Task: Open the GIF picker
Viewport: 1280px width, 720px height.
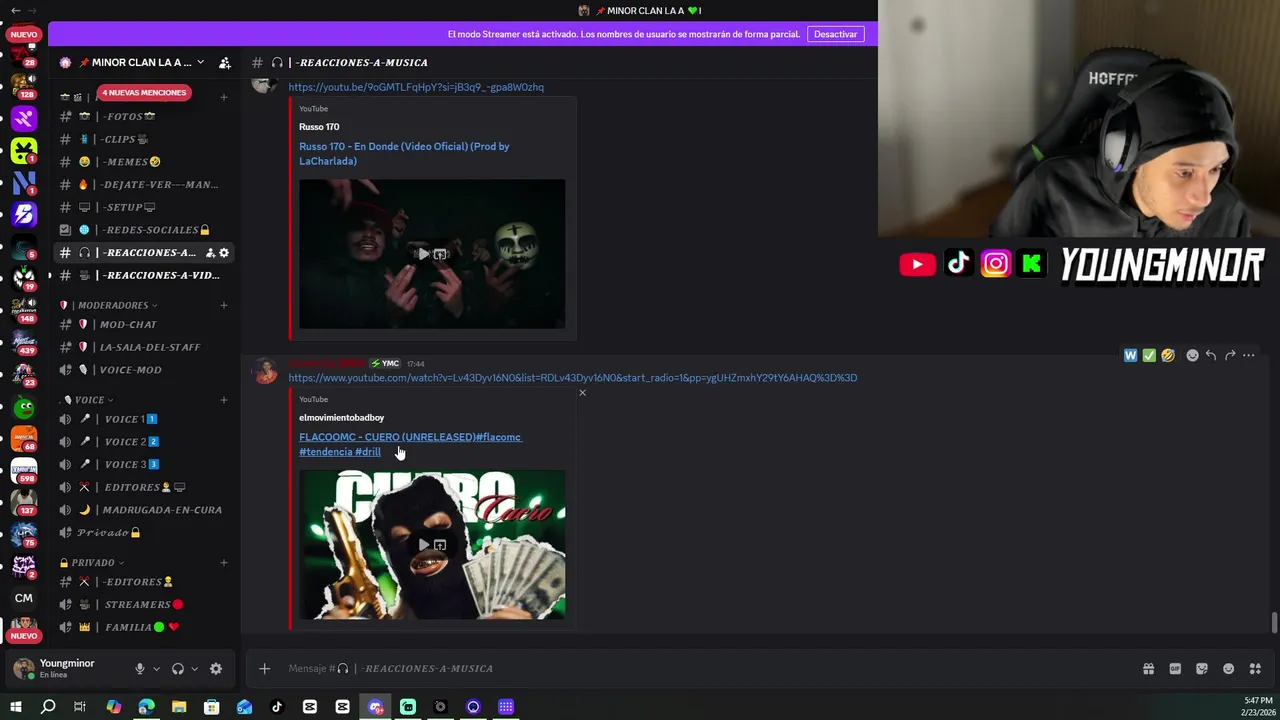Action: [1175, 669]
